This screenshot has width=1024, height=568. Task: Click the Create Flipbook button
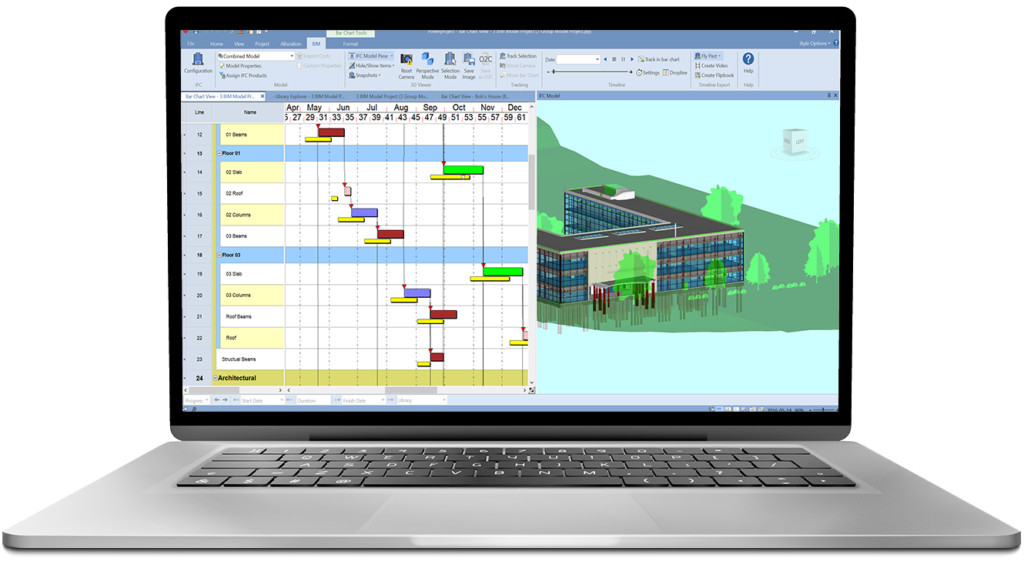(x=715, y=75)
